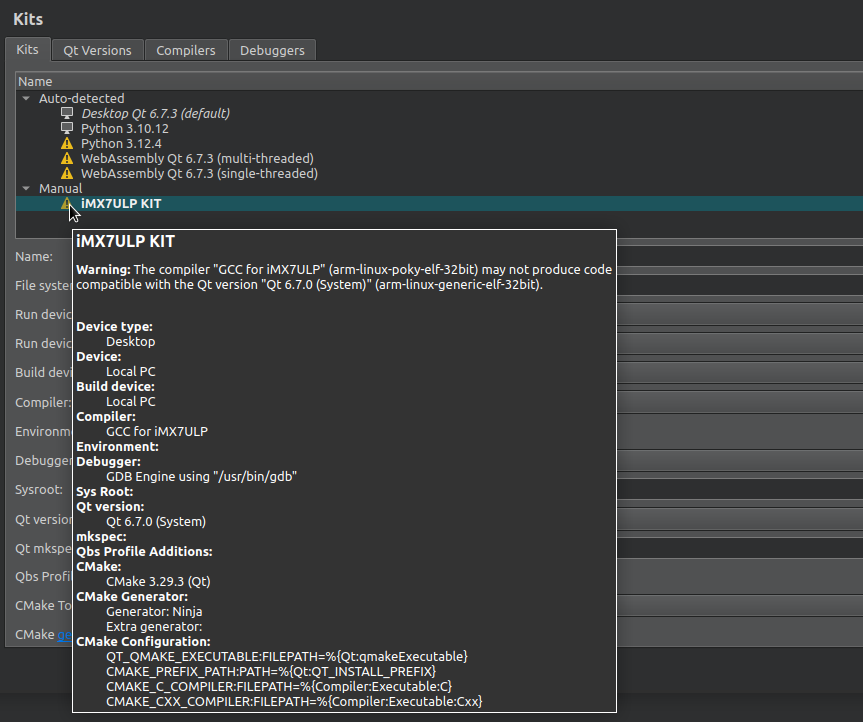Click warning icon for WebAssembly multi-threaded kit
863x722 pixels.
(67, 159)
